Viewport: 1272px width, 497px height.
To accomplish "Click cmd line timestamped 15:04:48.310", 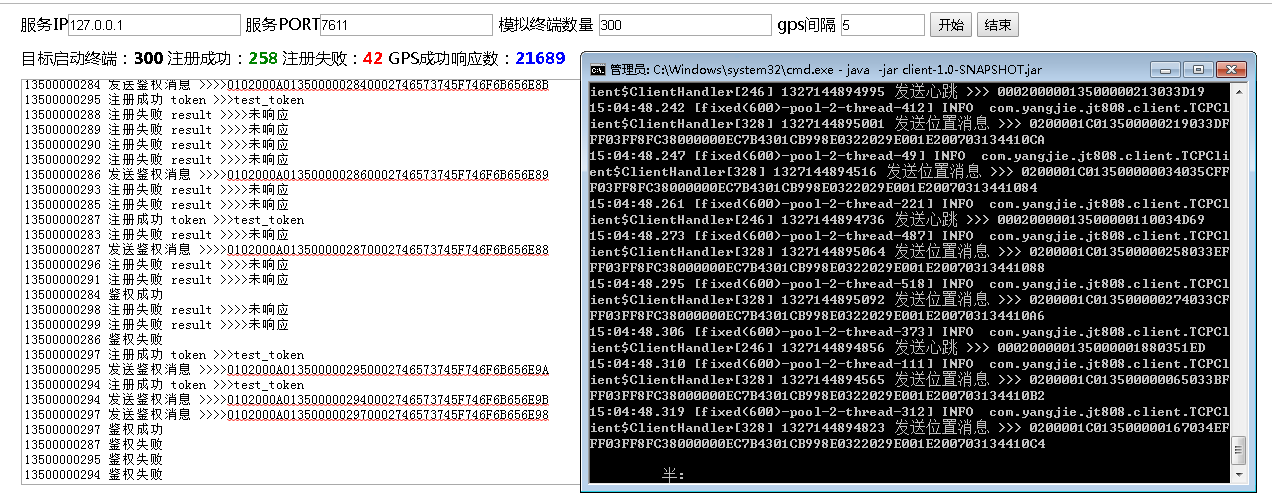I will tap(910, 364).
